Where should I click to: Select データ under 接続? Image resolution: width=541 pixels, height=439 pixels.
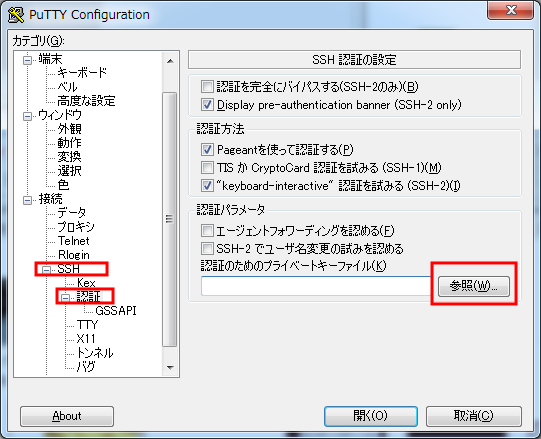(72, 213)
